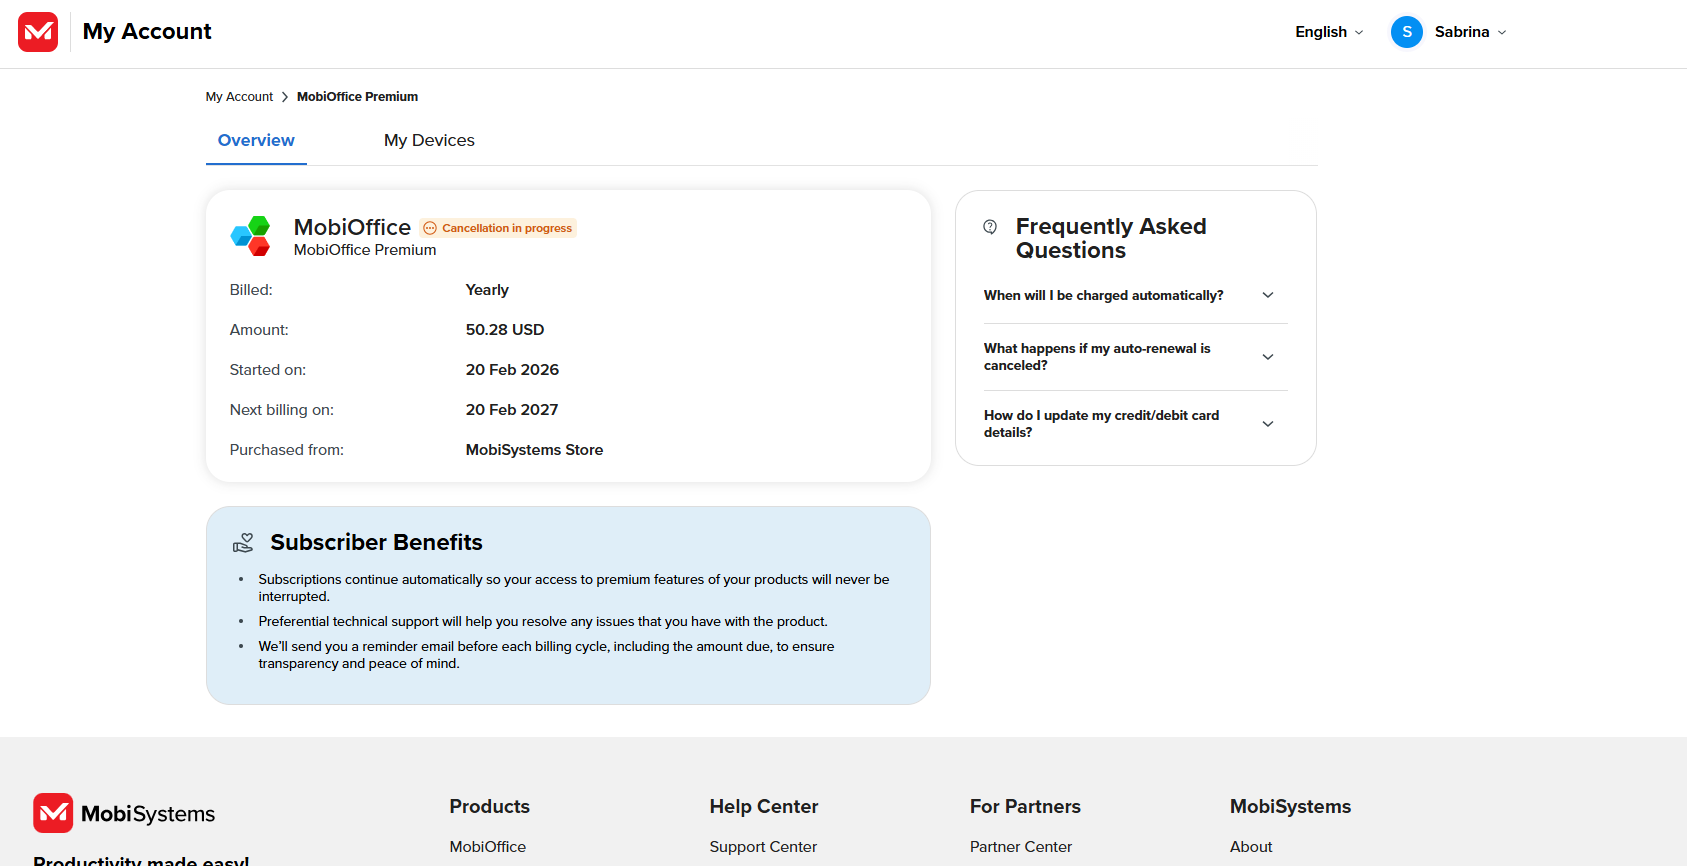Expand 'When will I be charged automatically?'
Image resolution: width=1687 pixels, height=866 pixels.
coord(1135,296)
